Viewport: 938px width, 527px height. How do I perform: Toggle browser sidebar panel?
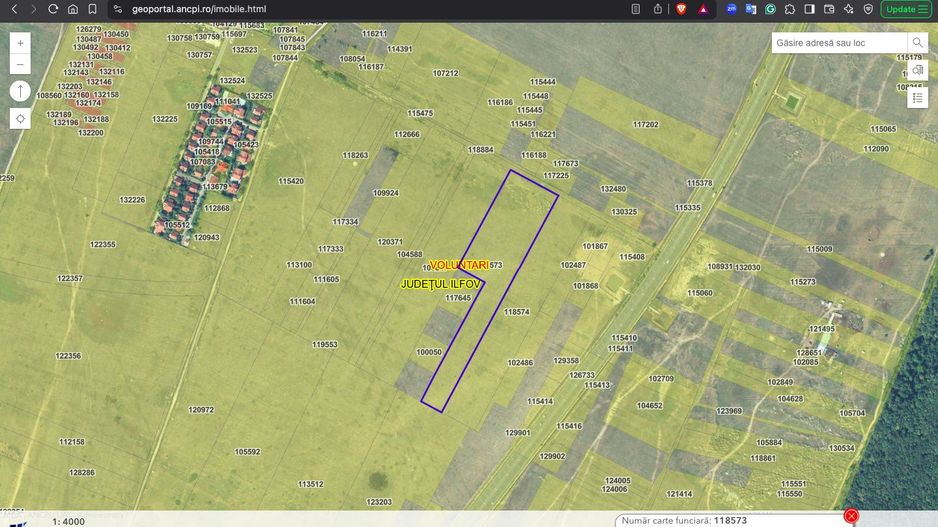click(809, 9)
